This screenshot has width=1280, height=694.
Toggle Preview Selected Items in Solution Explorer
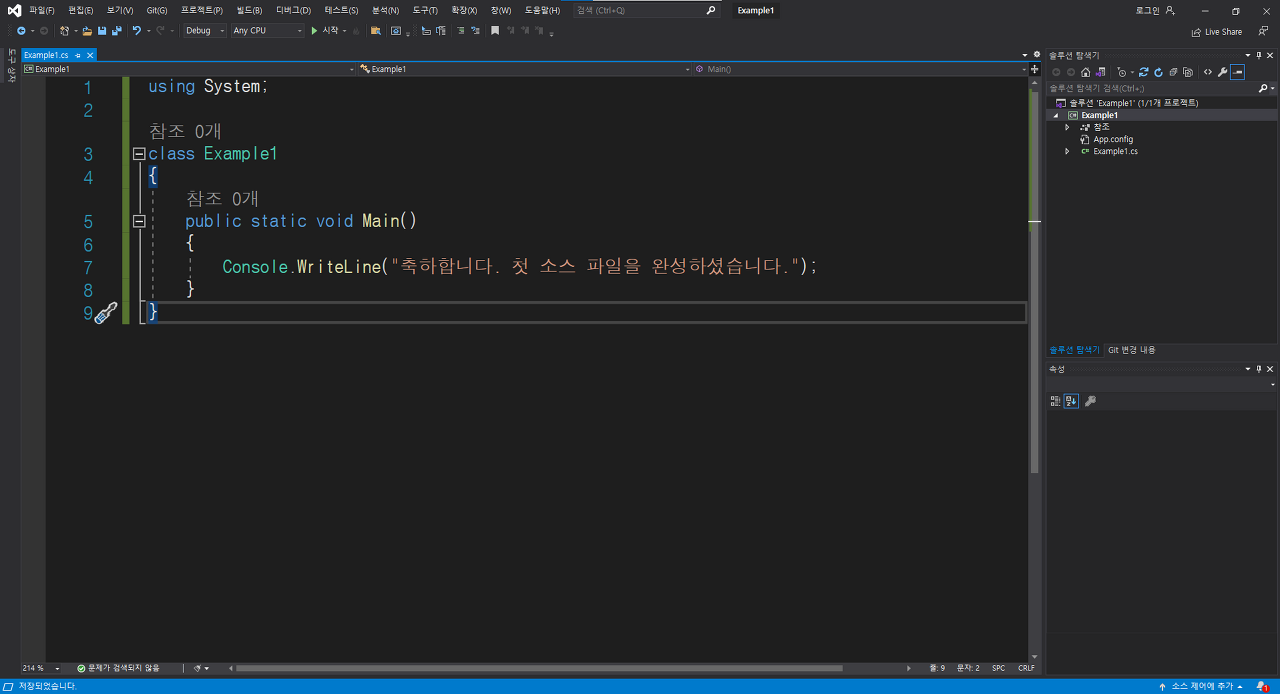point(1237,72)
